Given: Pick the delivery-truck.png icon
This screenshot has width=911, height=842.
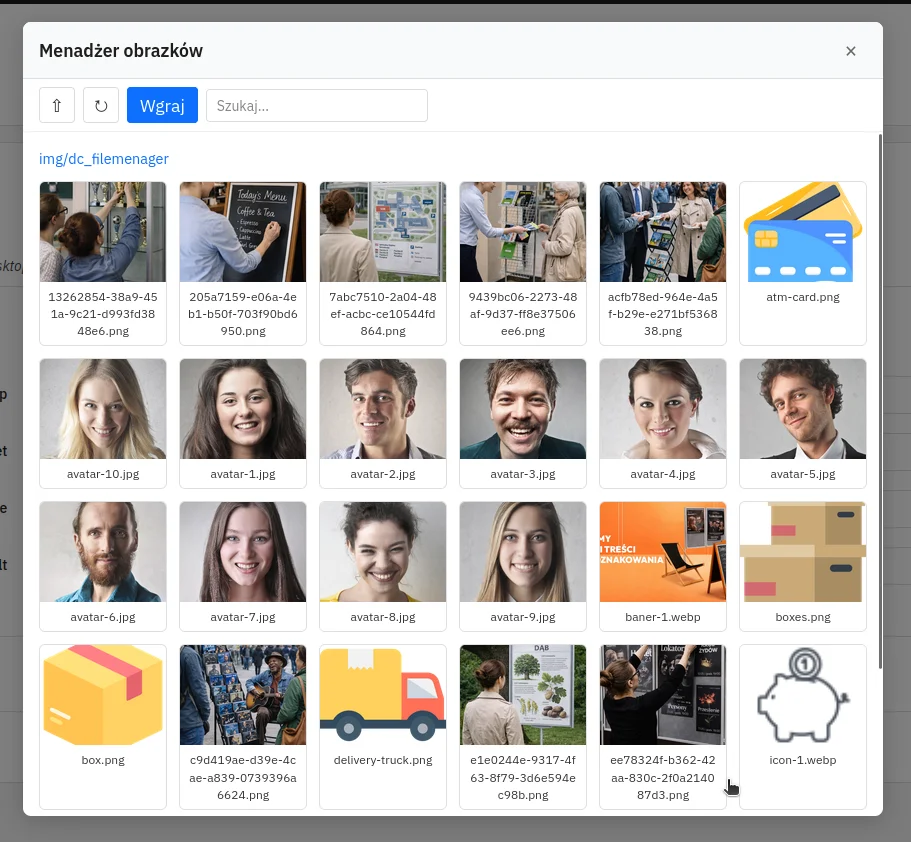Looking at the screenshot, I should coord(383,695).
